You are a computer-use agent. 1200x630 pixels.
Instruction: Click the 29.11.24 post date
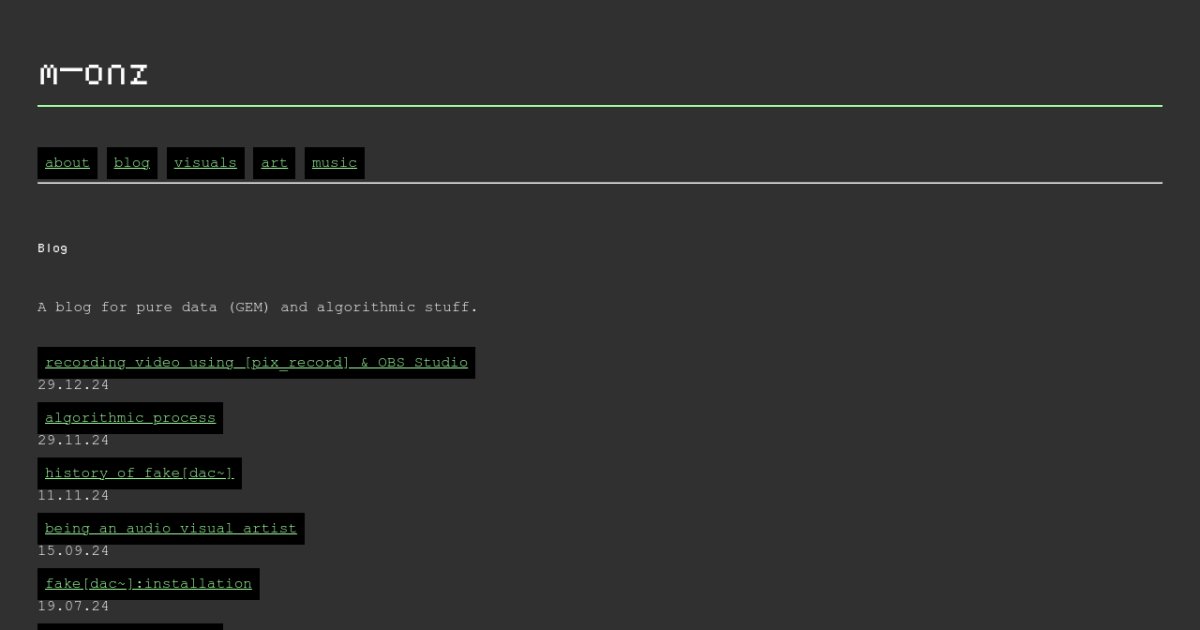point(73,440)
